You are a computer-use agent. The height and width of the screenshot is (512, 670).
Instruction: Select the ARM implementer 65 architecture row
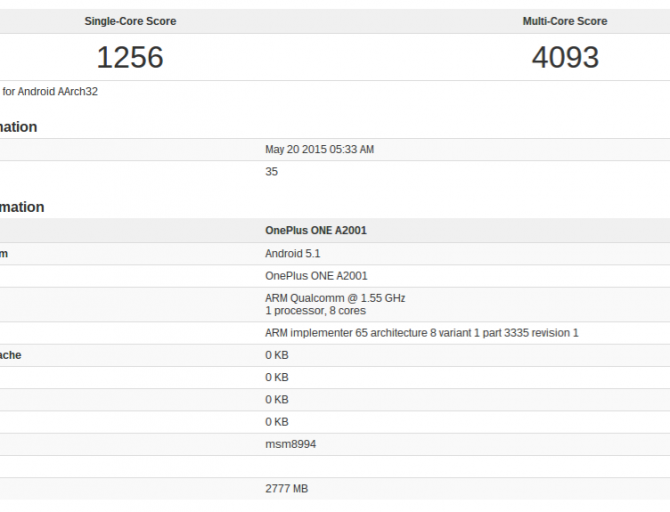point(421,333)
